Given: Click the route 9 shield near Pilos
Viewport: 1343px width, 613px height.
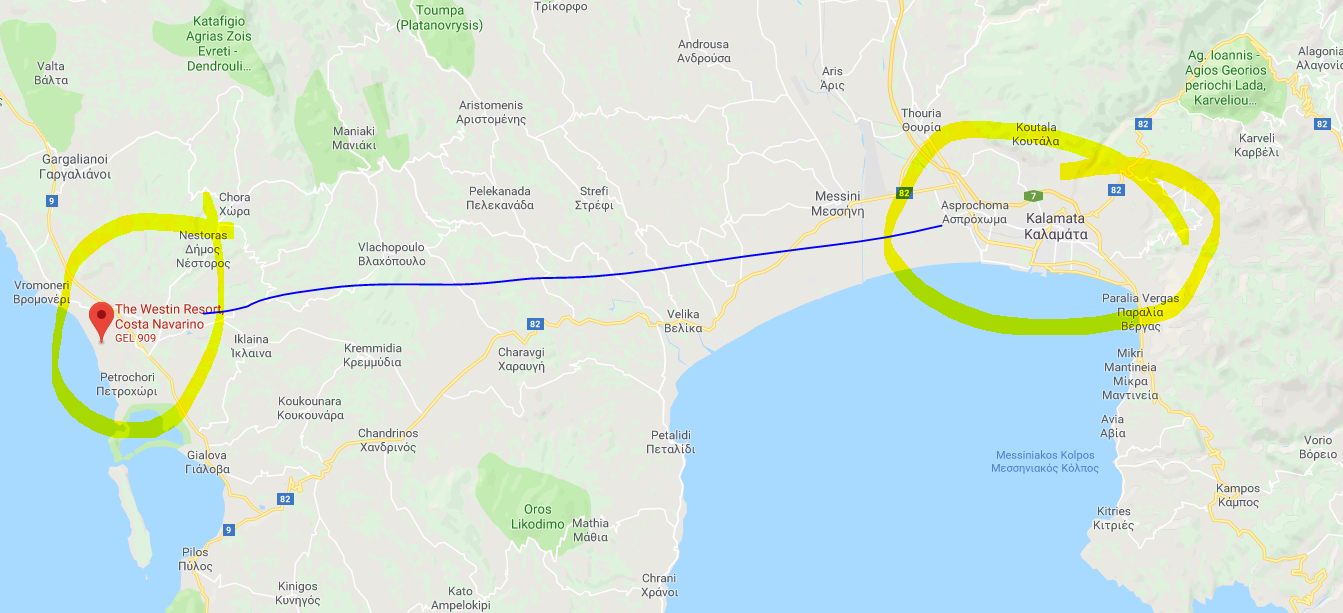Looking at the screenshot, I should [229, 530].
